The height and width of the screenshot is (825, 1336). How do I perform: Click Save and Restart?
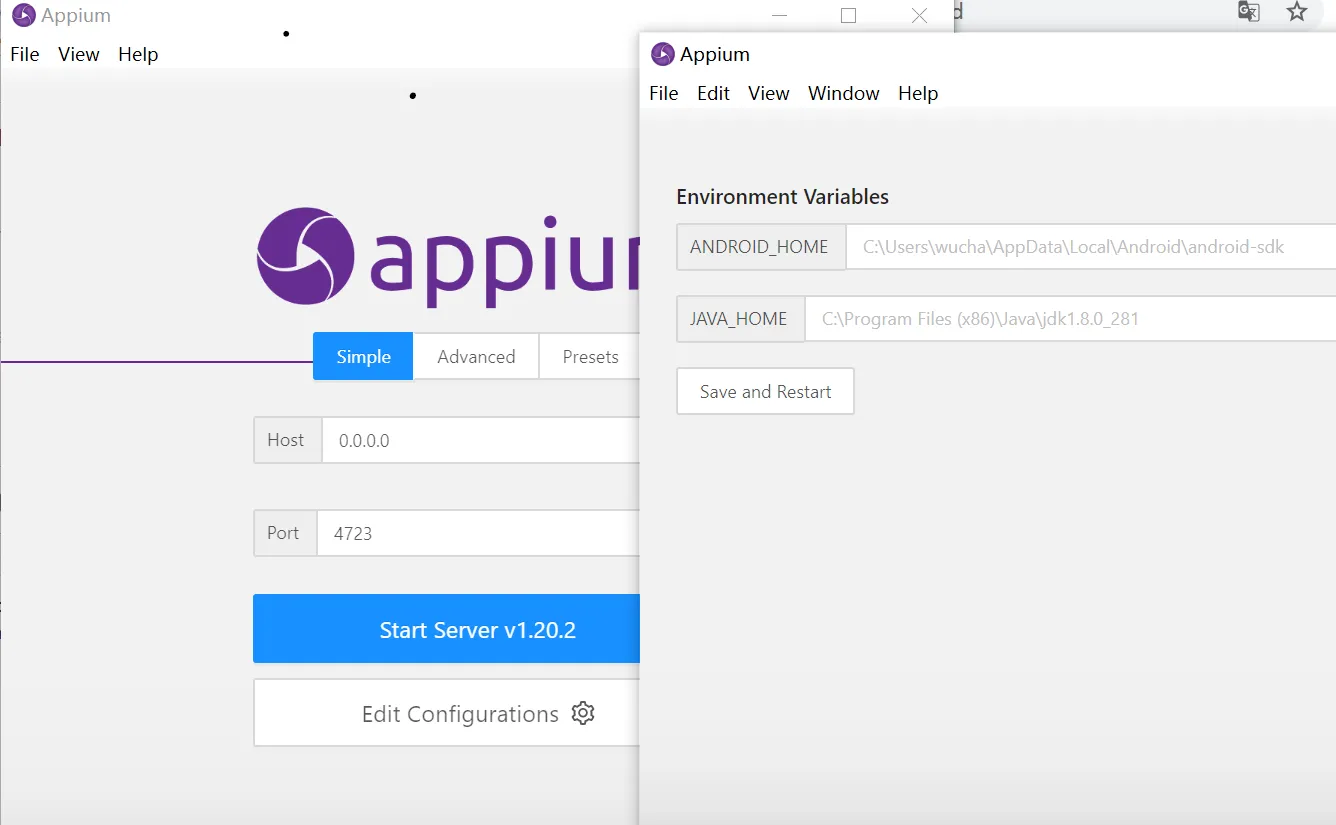click(766, 391)
